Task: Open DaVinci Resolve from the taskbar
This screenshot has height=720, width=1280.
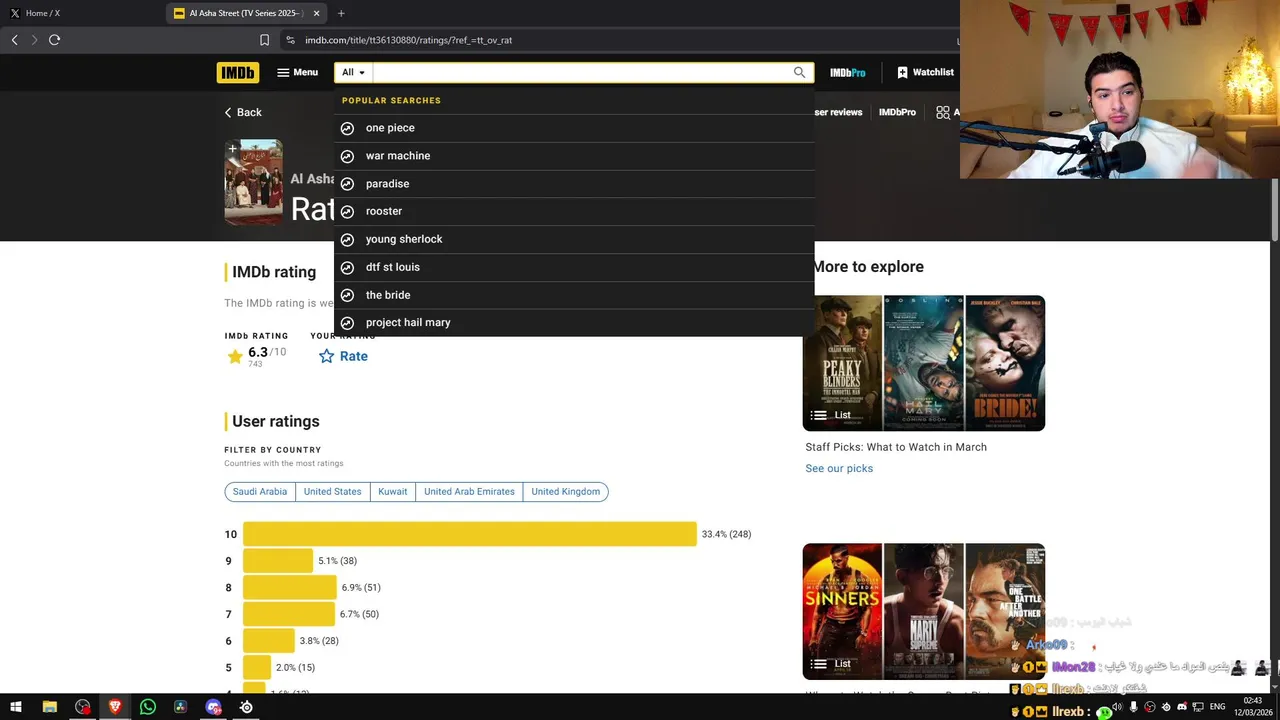Action: tap(180, 707)
